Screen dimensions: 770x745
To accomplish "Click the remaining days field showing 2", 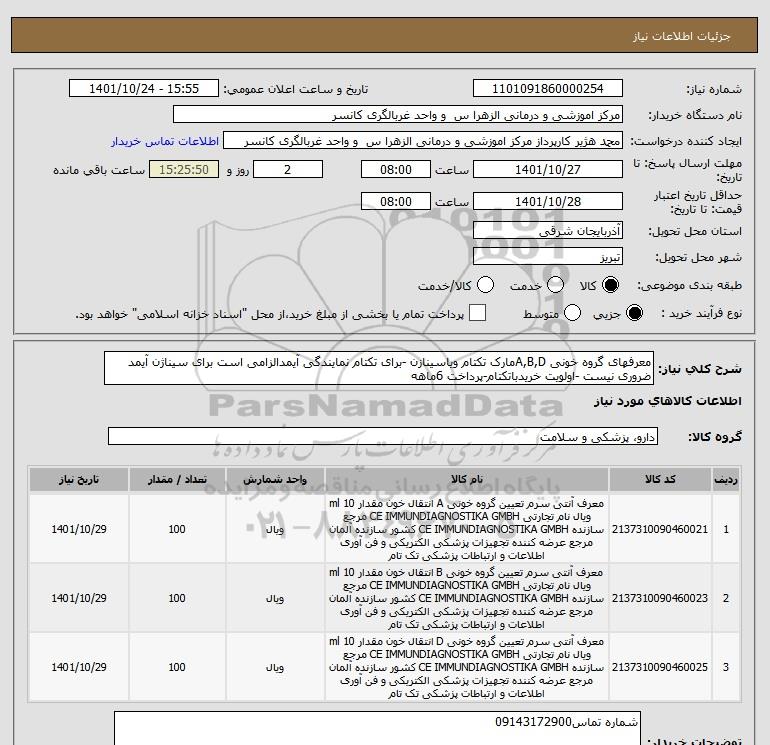I will tap(288, 169).
